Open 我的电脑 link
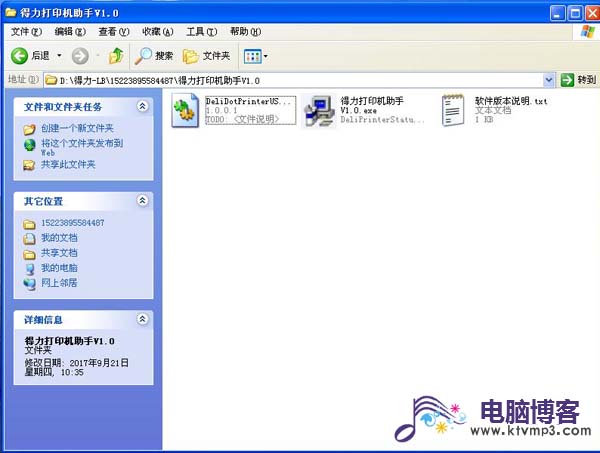The image size is (600, 453). 59,268
